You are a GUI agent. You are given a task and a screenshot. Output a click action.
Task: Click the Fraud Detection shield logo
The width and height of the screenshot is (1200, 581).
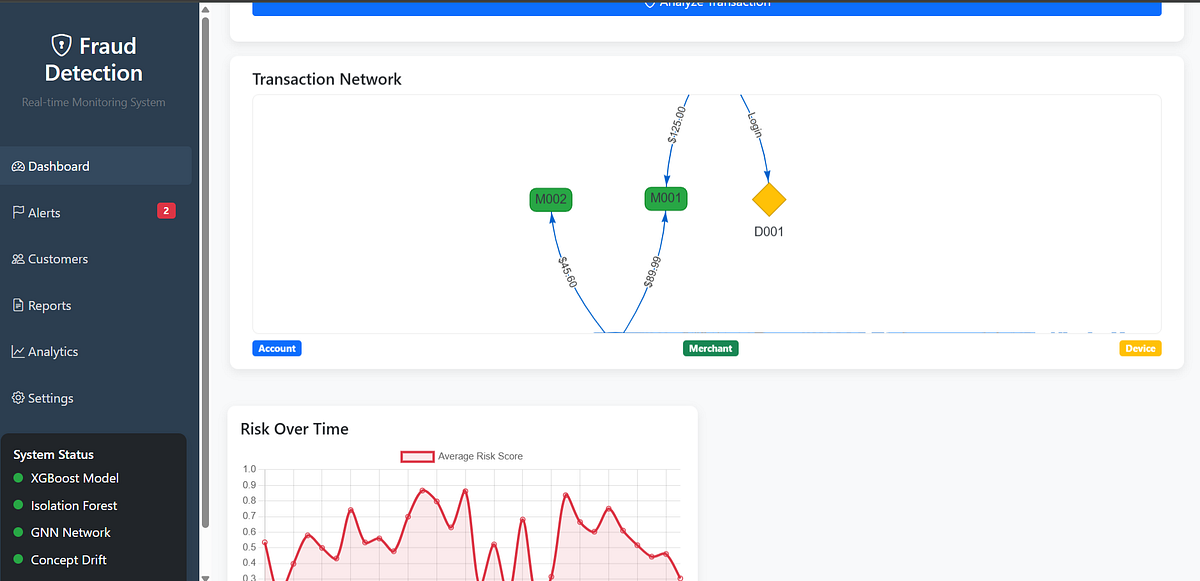point(62,45)
